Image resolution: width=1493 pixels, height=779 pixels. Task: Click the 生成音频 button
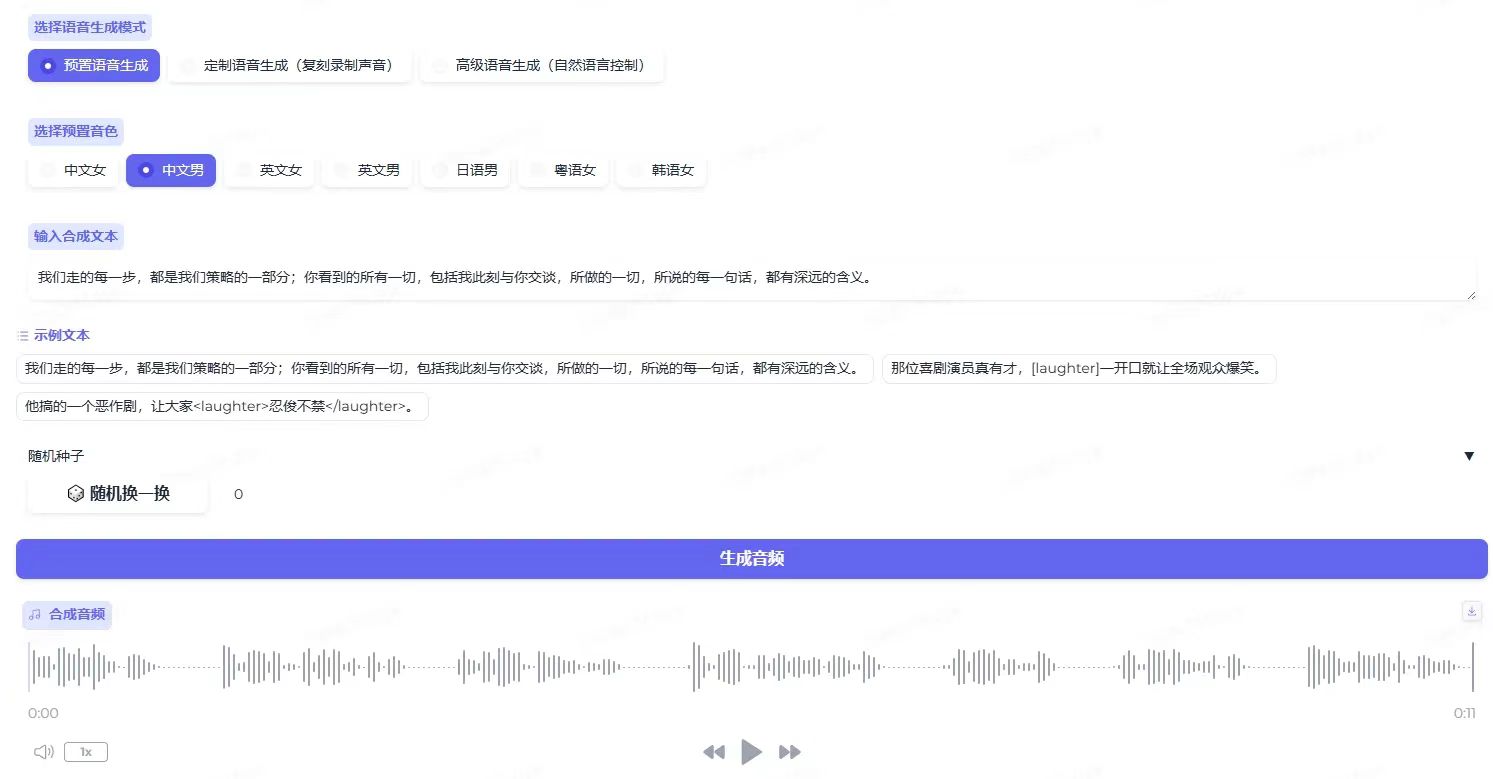click(x=751, y=559)
